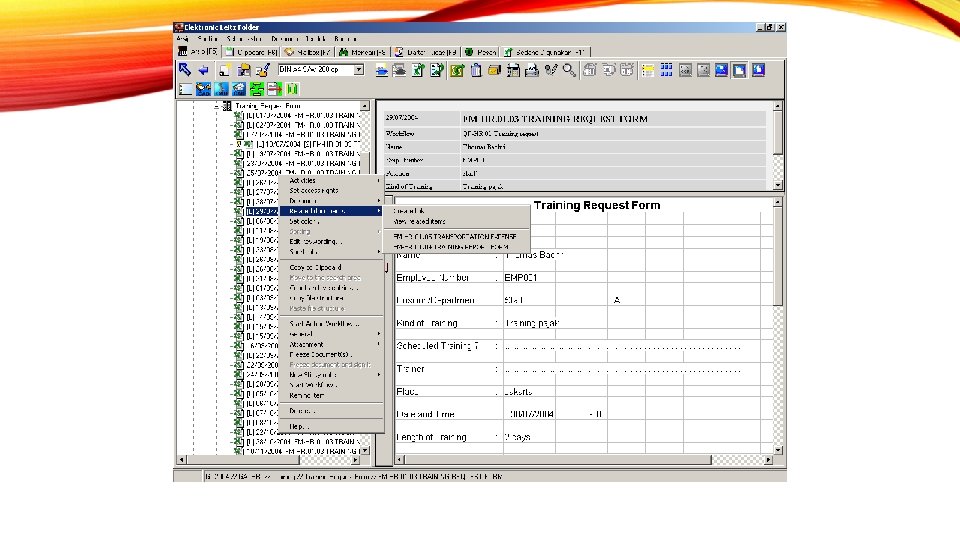Switch to the Mailbox [F7] tab
960x540 pixels.
pos(307,52)
